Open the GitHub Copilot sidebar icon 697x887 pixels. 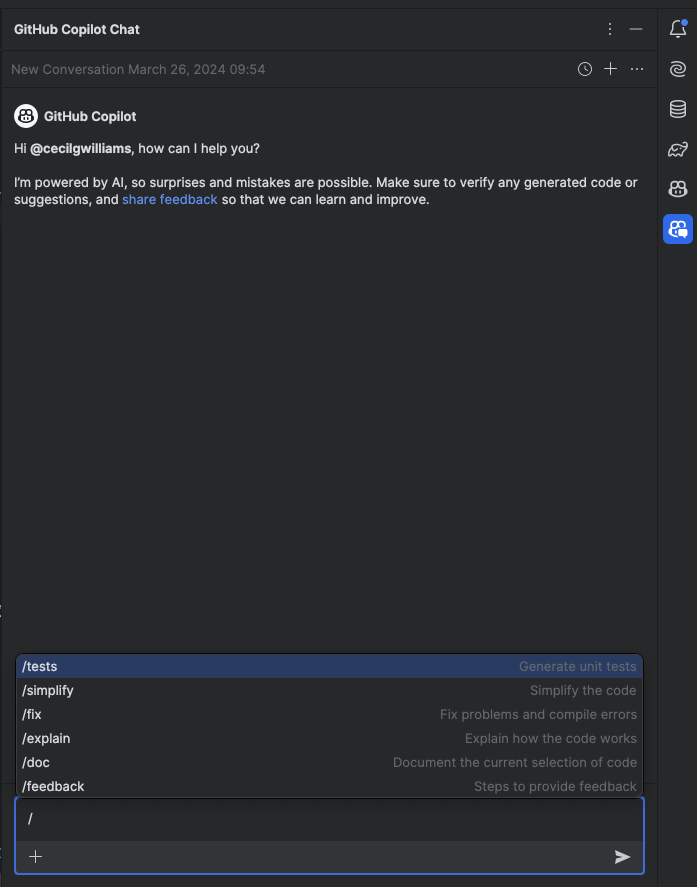coord(678,189)
